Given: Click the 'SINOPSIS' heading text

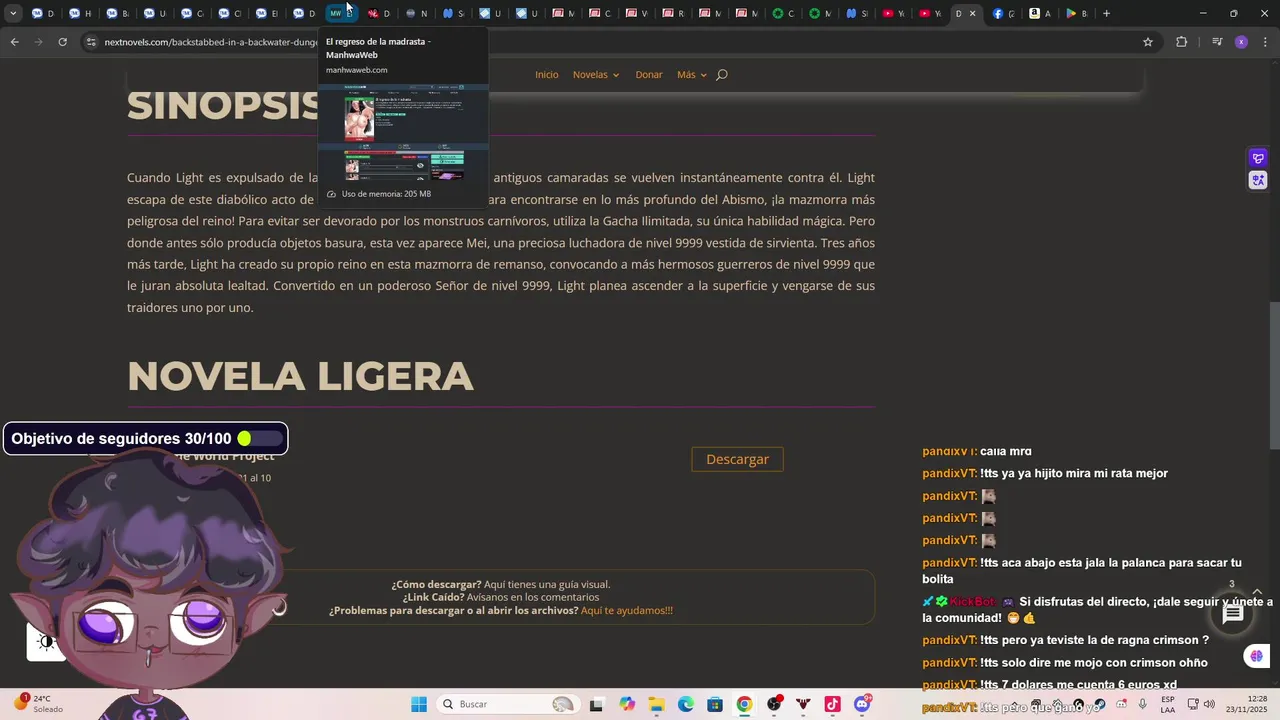Looking at the screenshot, I should (x=223, y=105).
